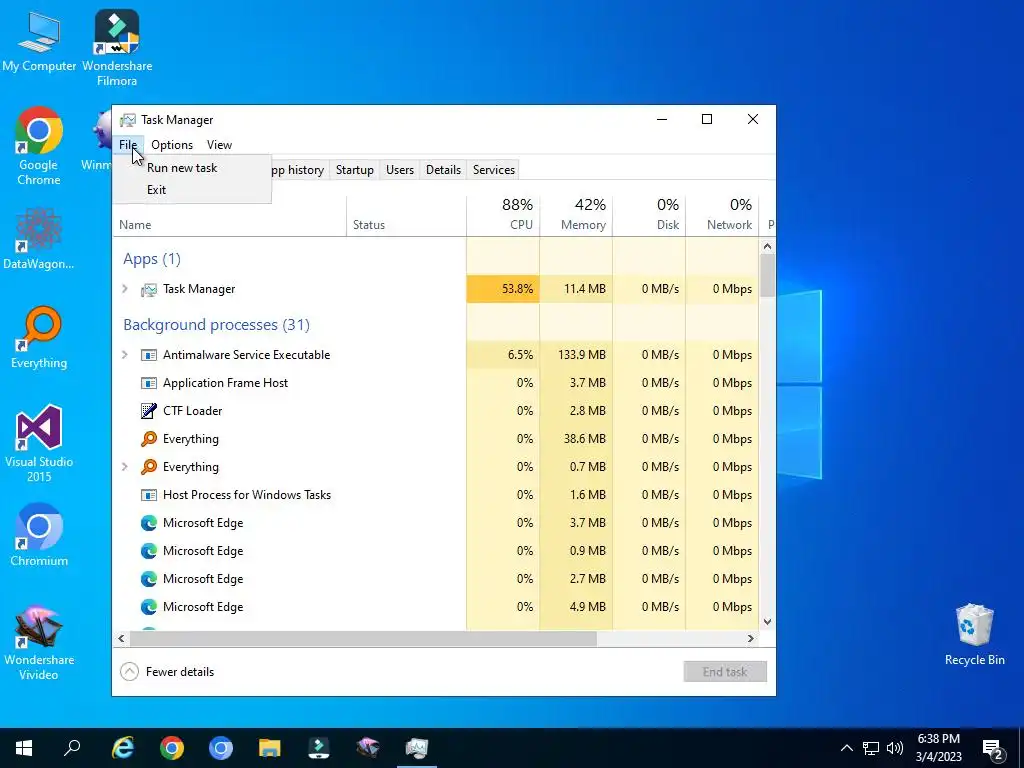
Task: Choose Exit from the File menu
Action: pyautogui.click(x=191, y=190)
